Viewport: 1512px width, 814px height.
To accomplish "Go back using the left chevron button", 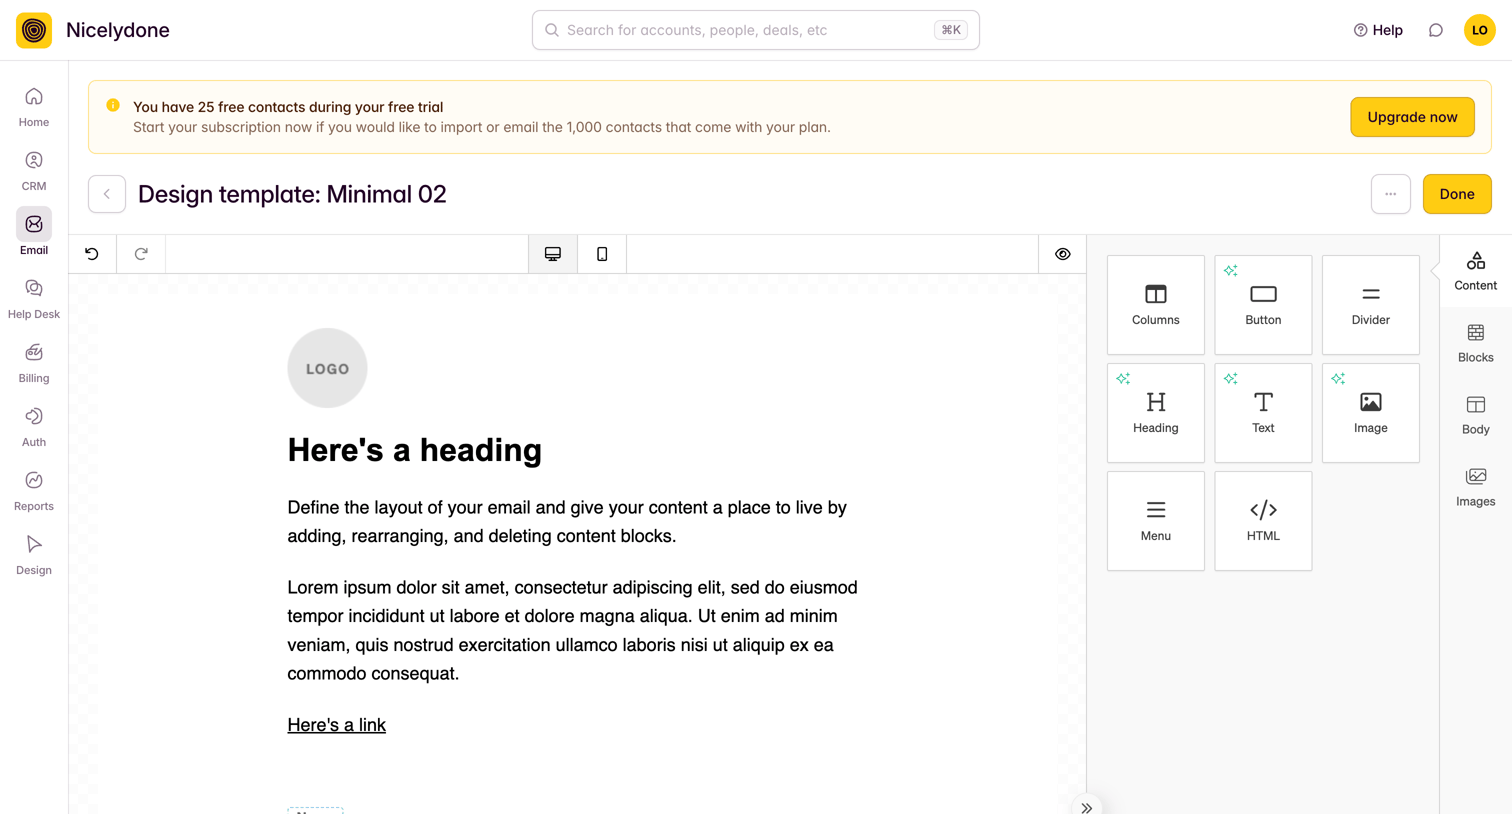I will [107, 194].
